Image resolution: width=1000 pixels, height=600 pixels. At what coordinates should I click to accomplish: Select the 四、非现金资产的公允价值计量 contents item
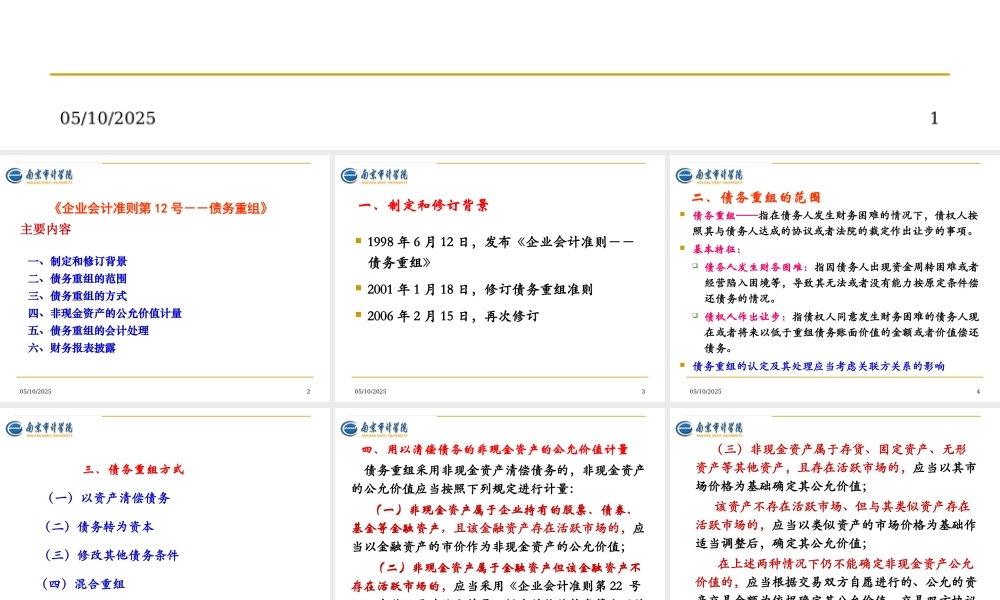(104, 313)
